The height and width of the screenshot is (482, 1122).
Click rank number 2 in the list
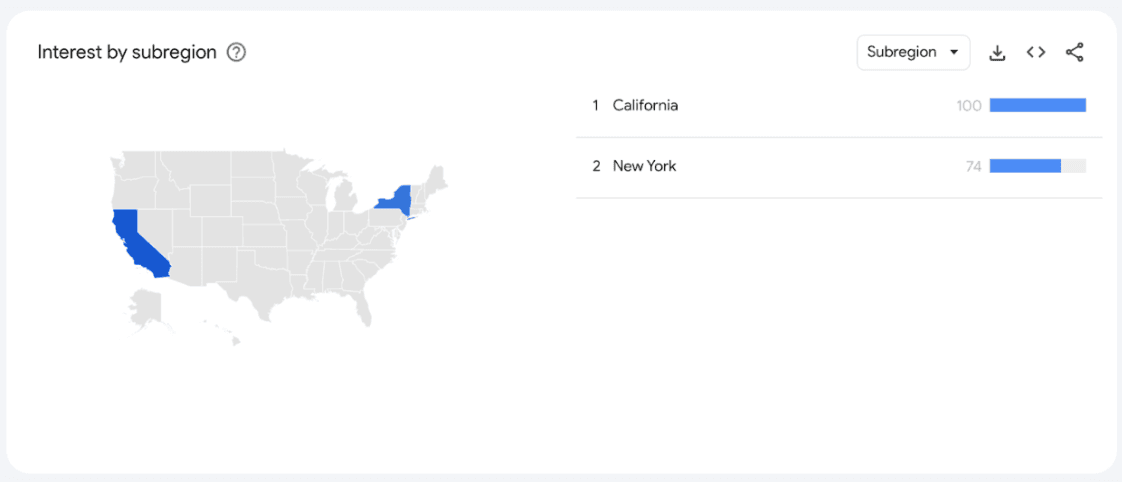[x=595, y=166]
